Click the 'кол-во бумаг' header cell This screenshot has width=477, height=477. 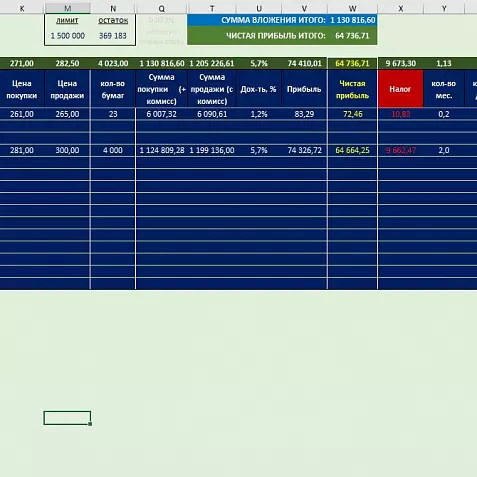[113, 89]
